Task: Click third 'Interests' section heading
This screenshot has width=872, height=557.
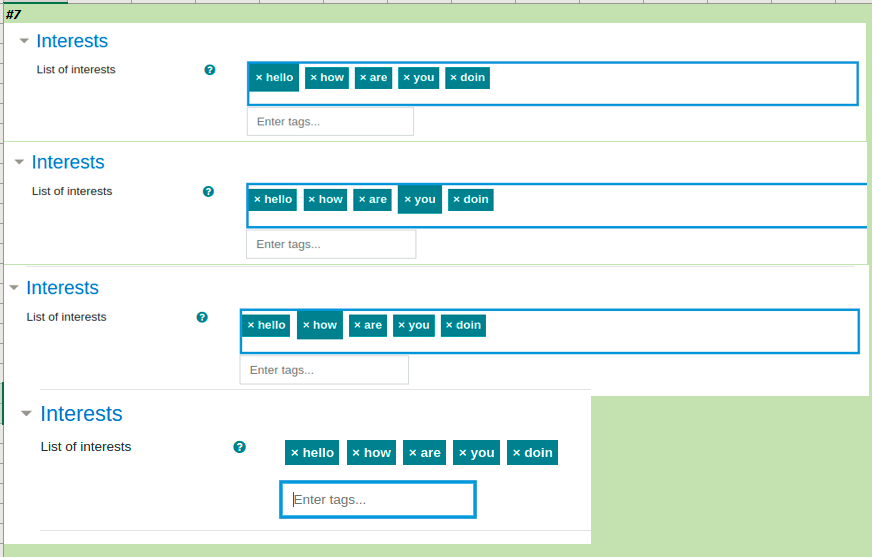Action: pos(62,287)
